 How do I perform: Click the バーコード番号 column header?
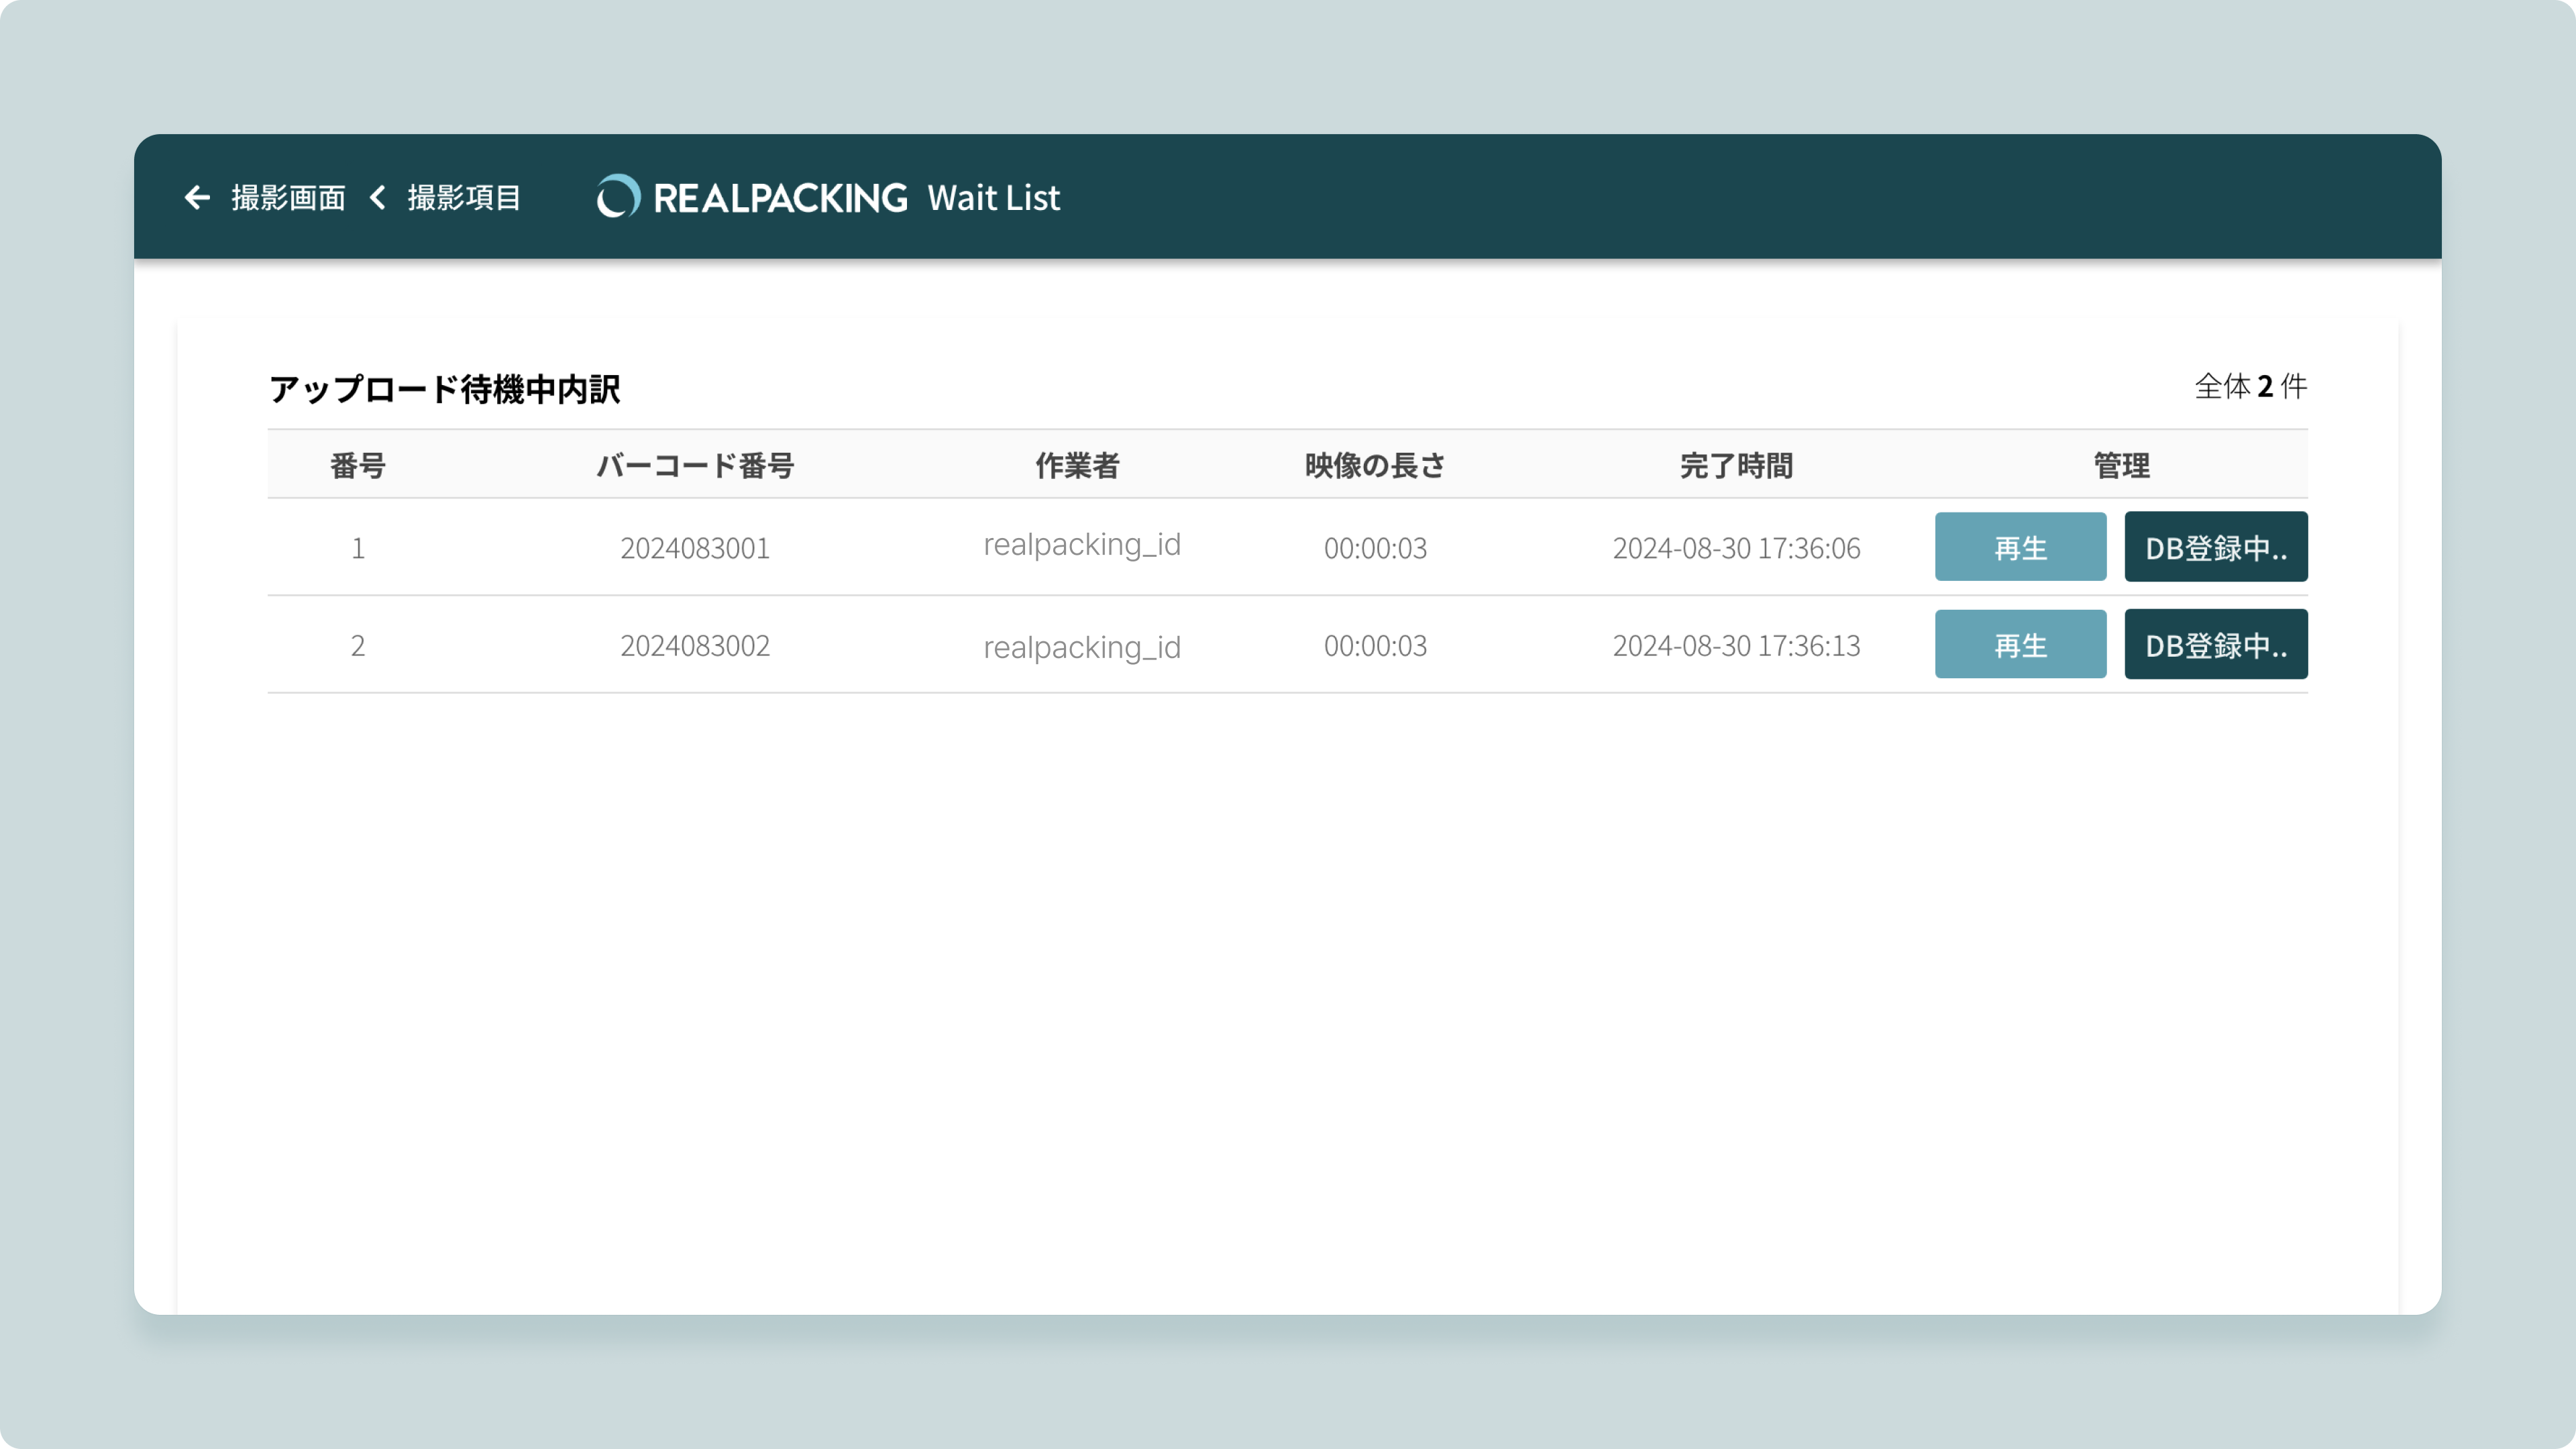(695, 465)
